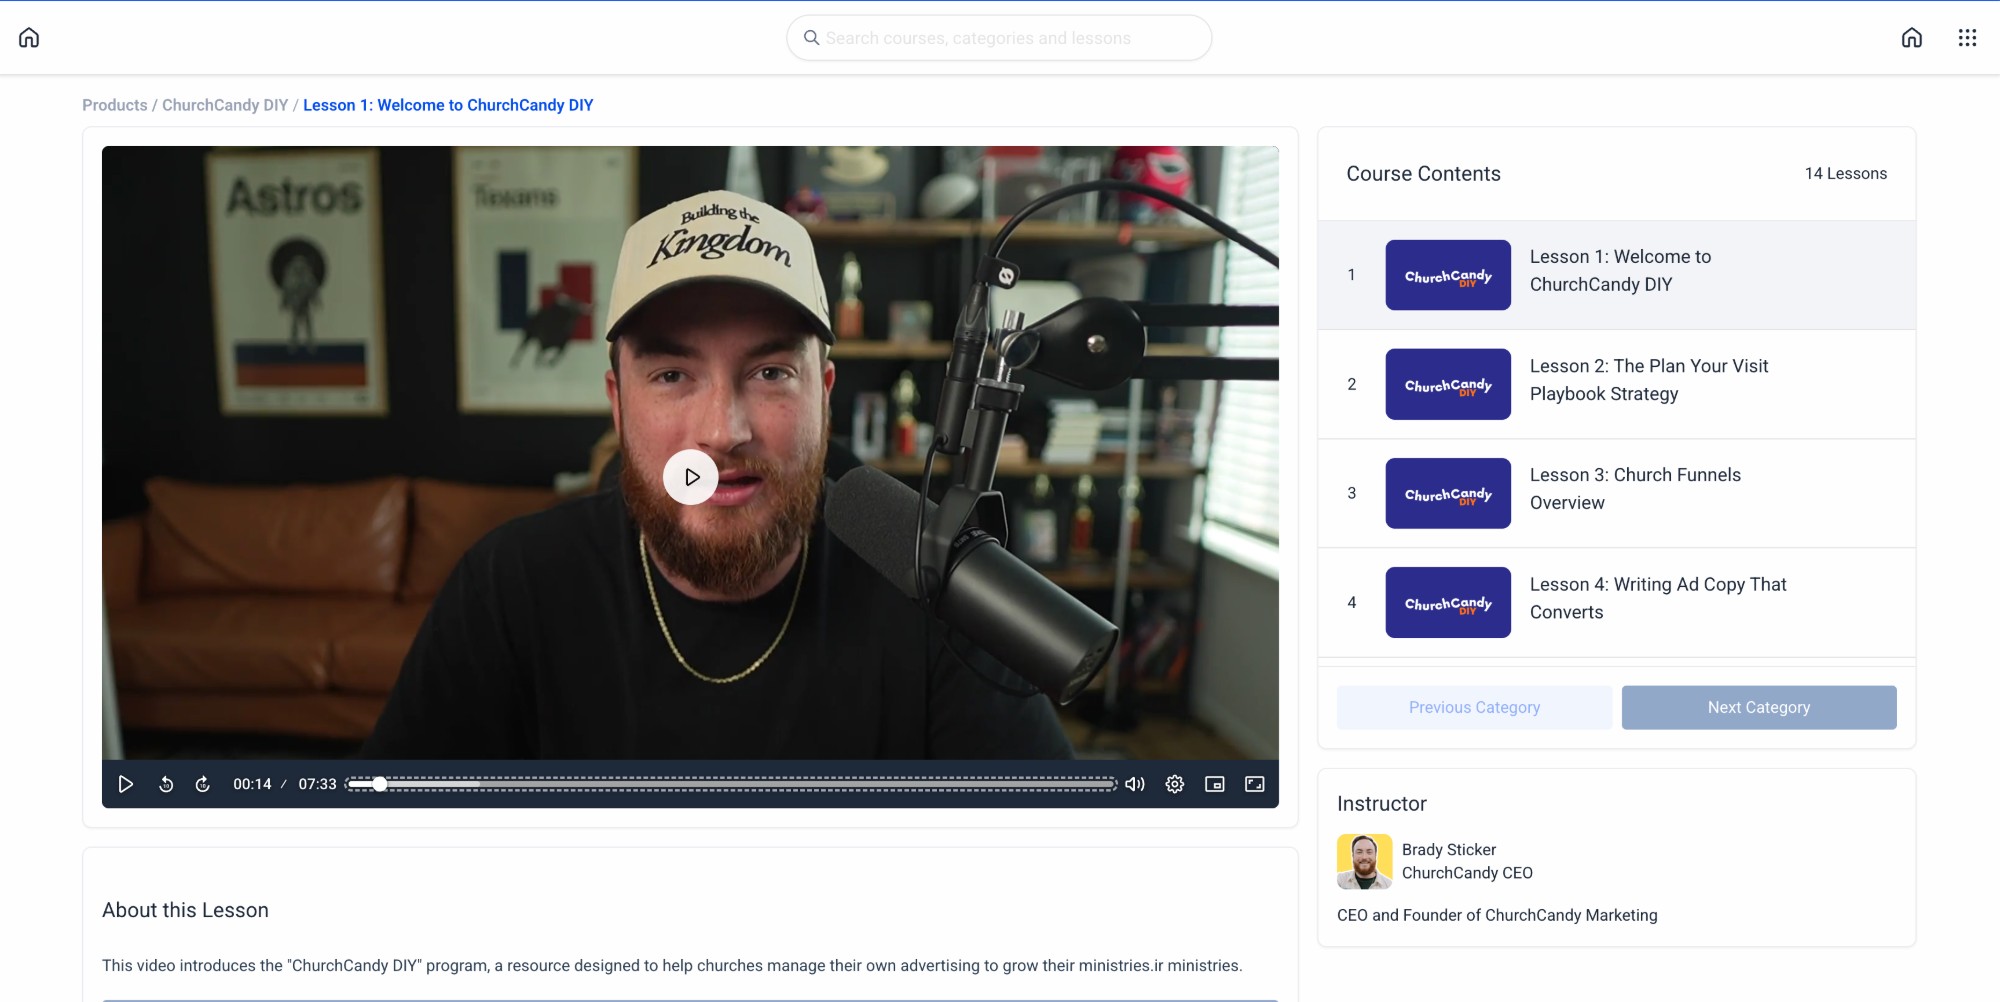The image size is (2000, 1002).
Task: Click instructor name Brady Sticker
Action: pyautogui.click(x=1449, y=850)
